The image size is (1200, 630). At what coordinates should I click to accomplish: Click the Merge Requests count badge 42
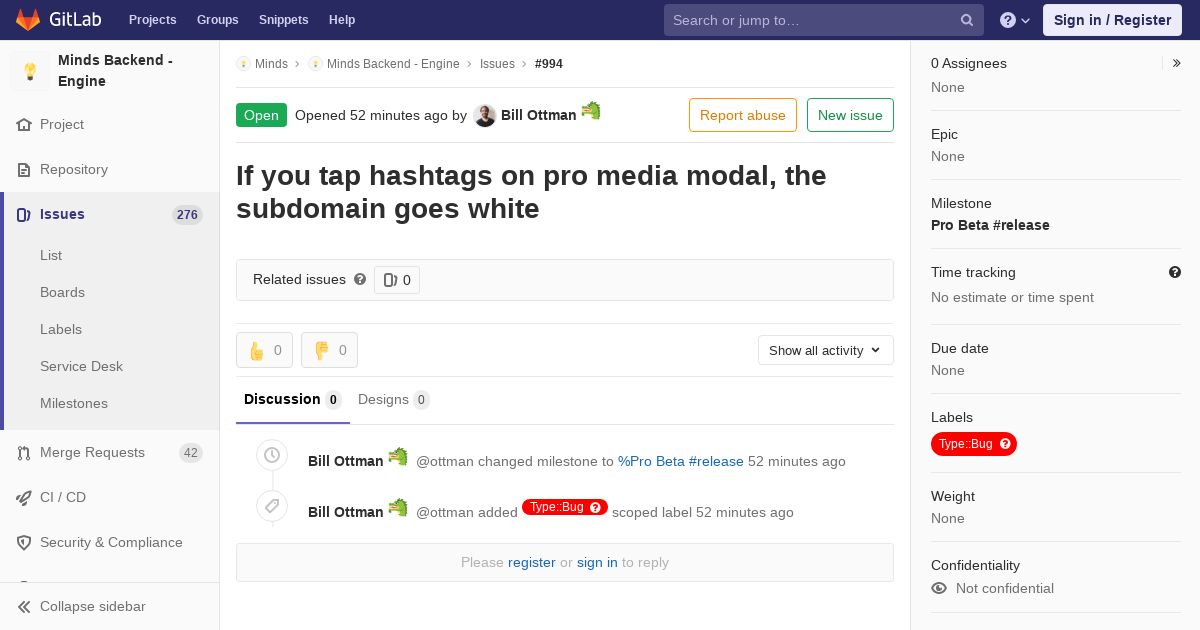click(x=191, y=453)
